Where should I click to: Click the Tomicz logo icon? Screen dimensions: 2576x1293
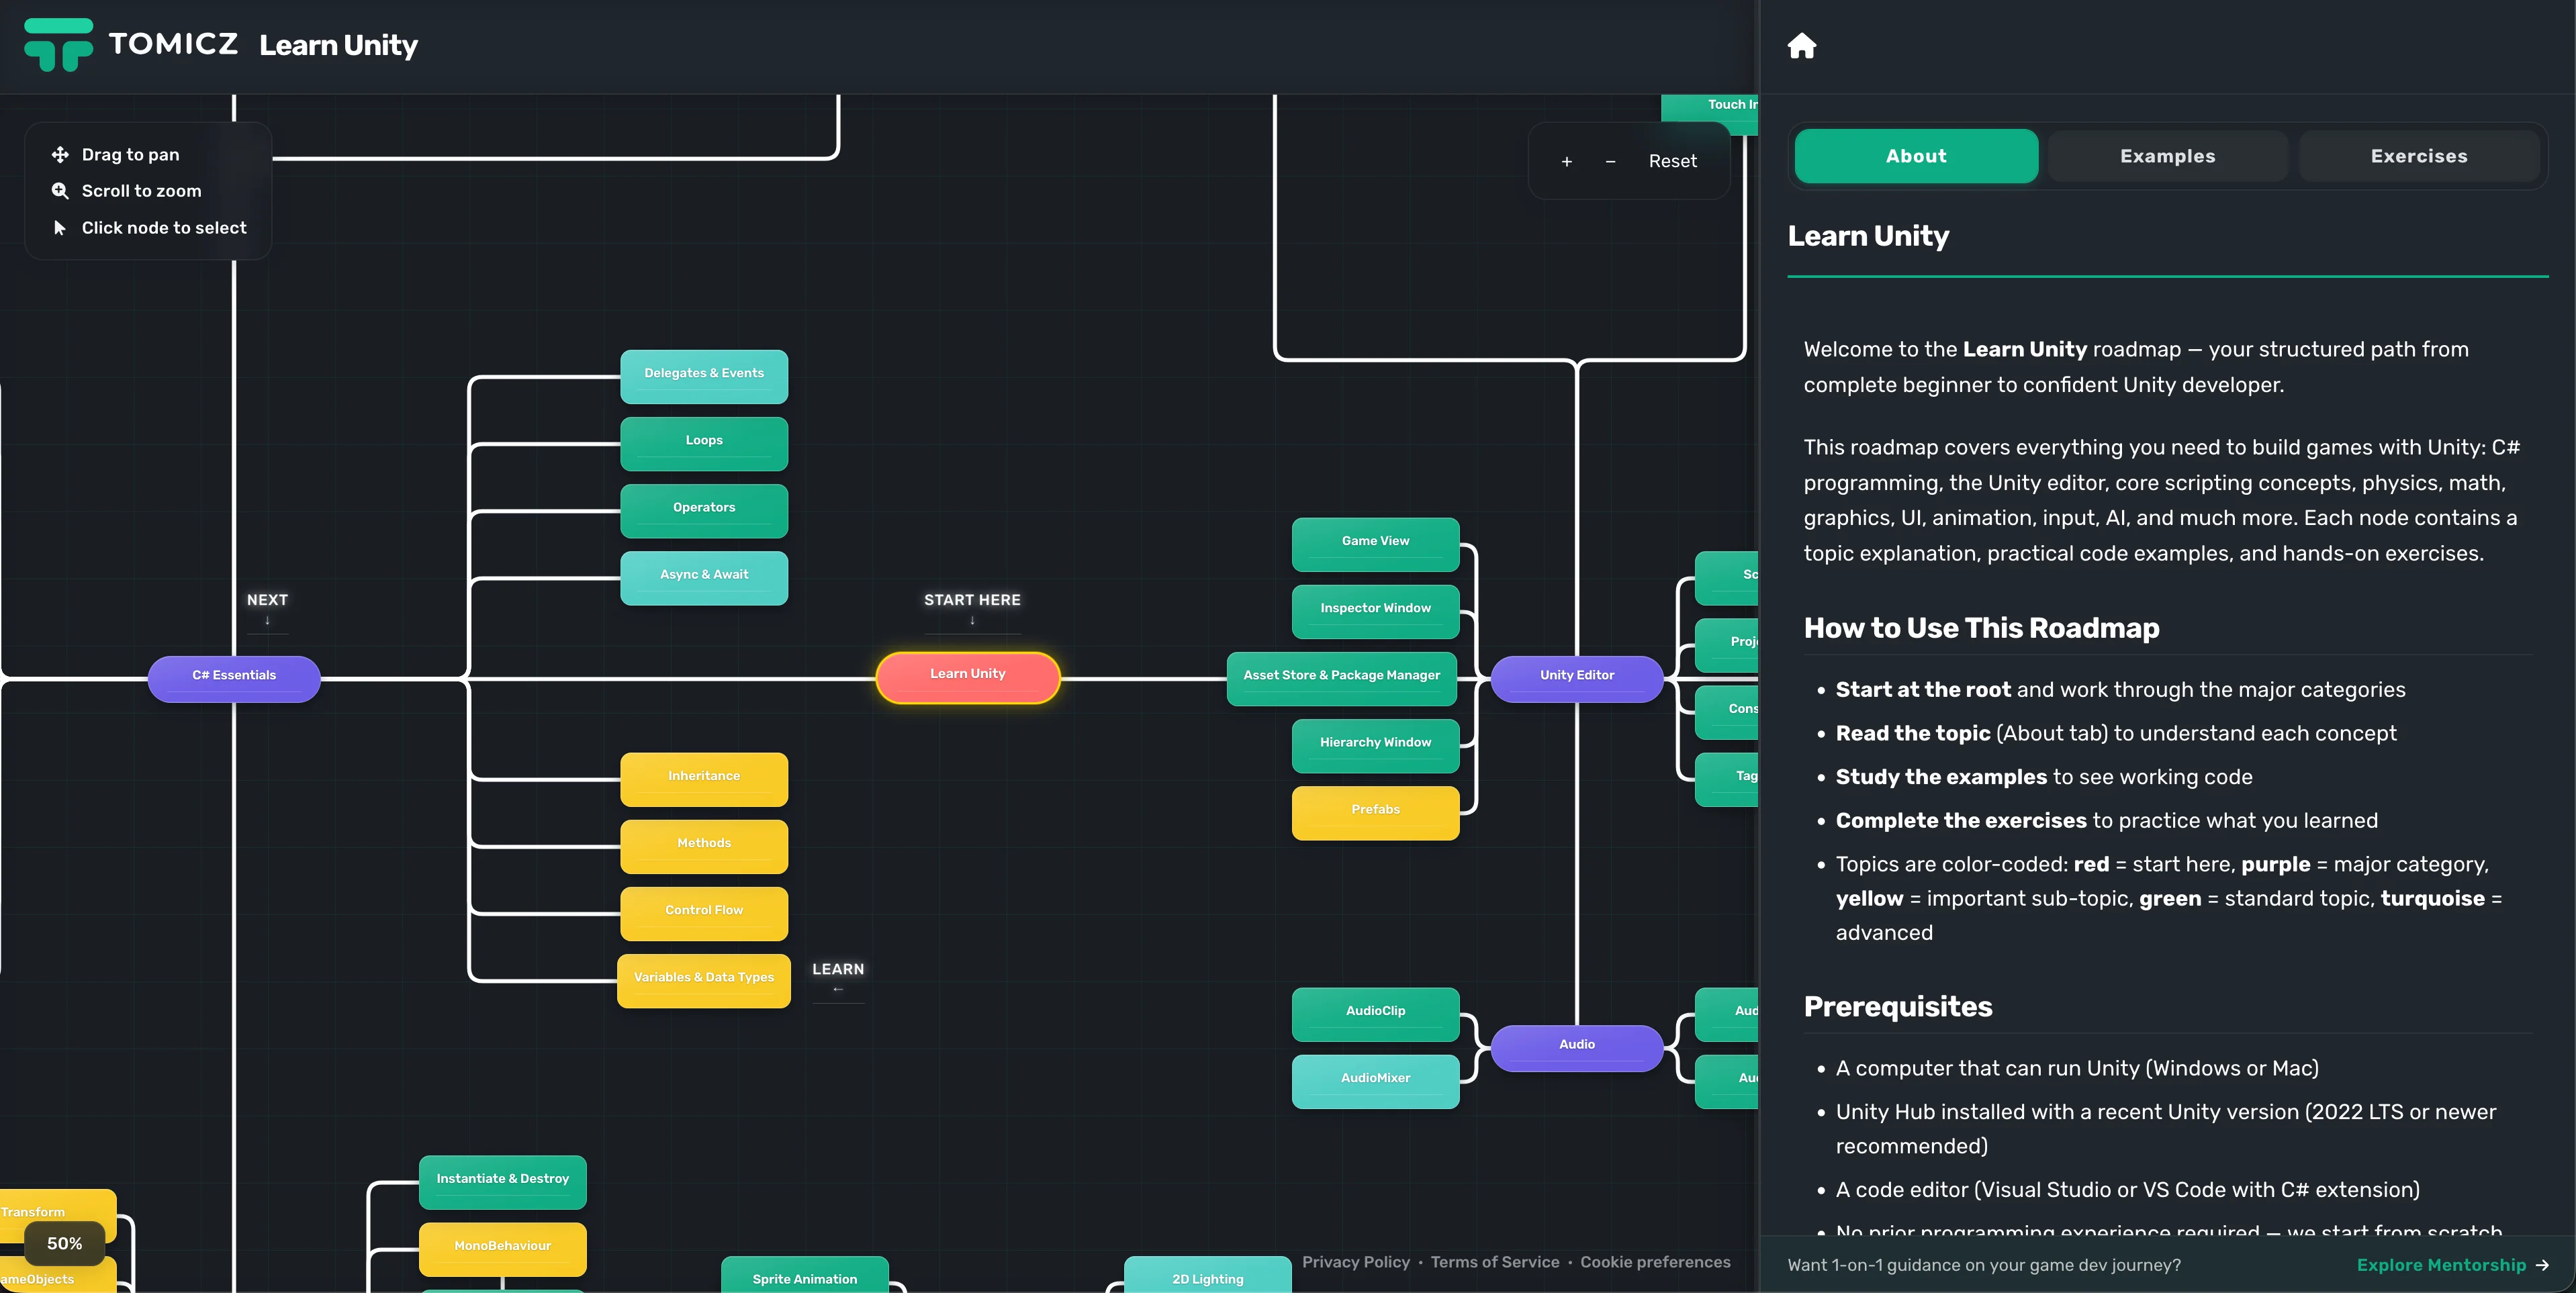point(58,45)
